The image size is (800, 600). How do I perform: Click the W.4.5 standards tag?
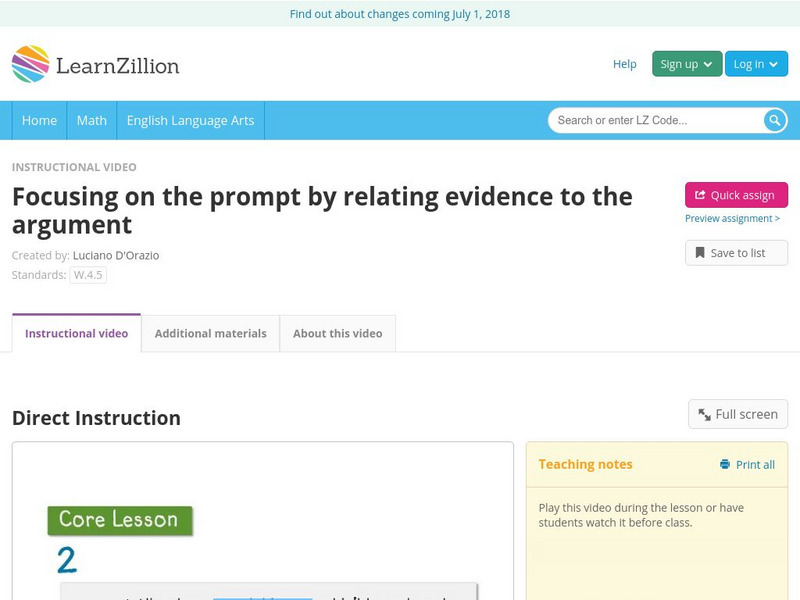point(88,275)
